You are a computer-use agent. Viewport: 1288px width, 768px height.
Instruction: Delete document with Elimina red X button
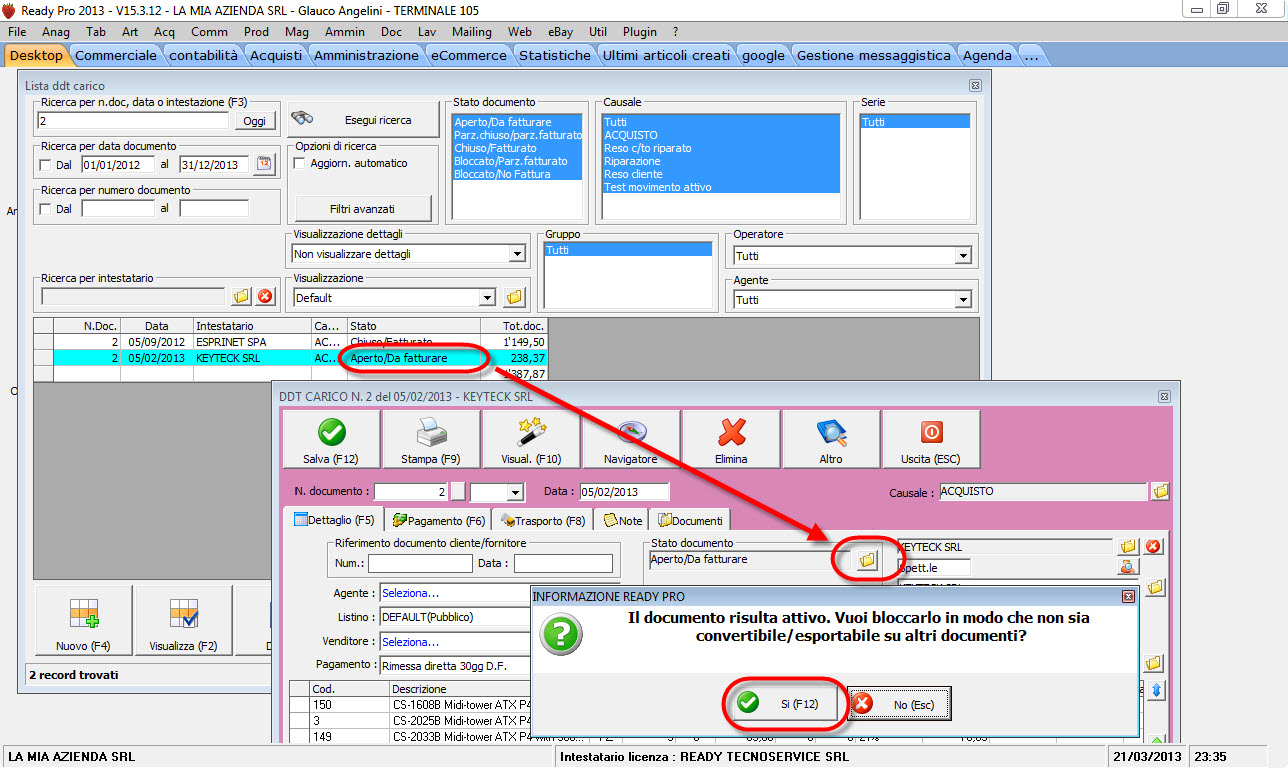tap(731, 440)
